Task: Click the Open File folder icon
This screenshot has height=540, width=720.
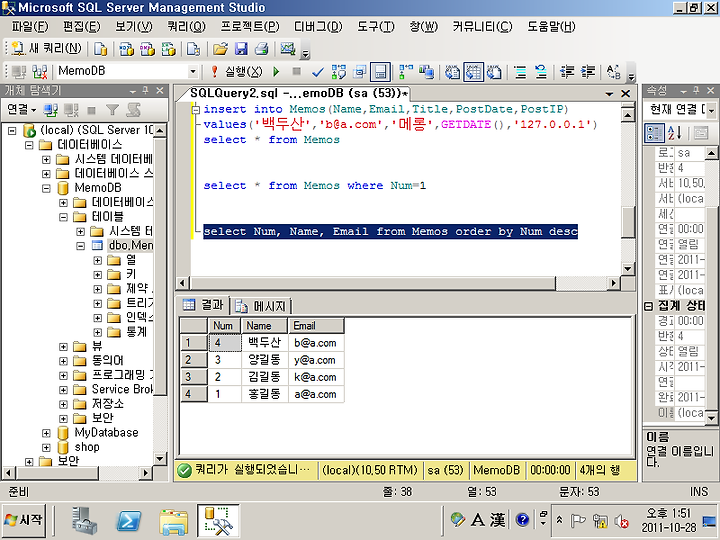Action: point(220,48)
